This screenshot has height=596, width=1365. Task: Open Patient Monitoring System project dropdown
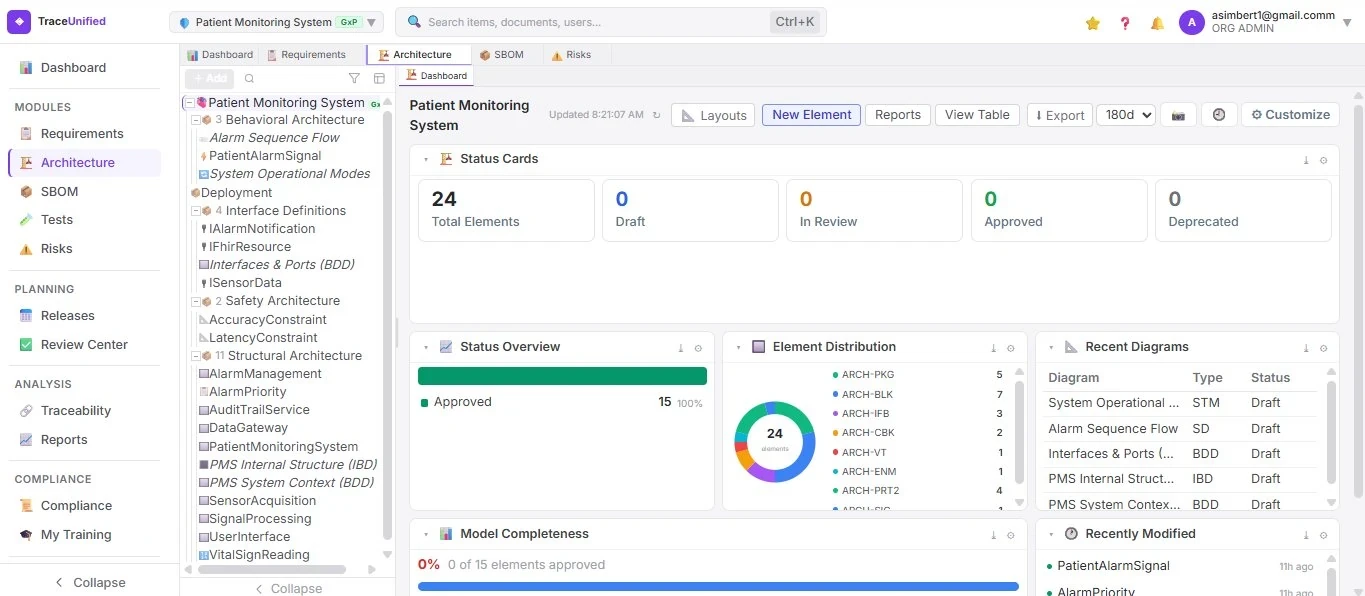click(x=276, y=22)
